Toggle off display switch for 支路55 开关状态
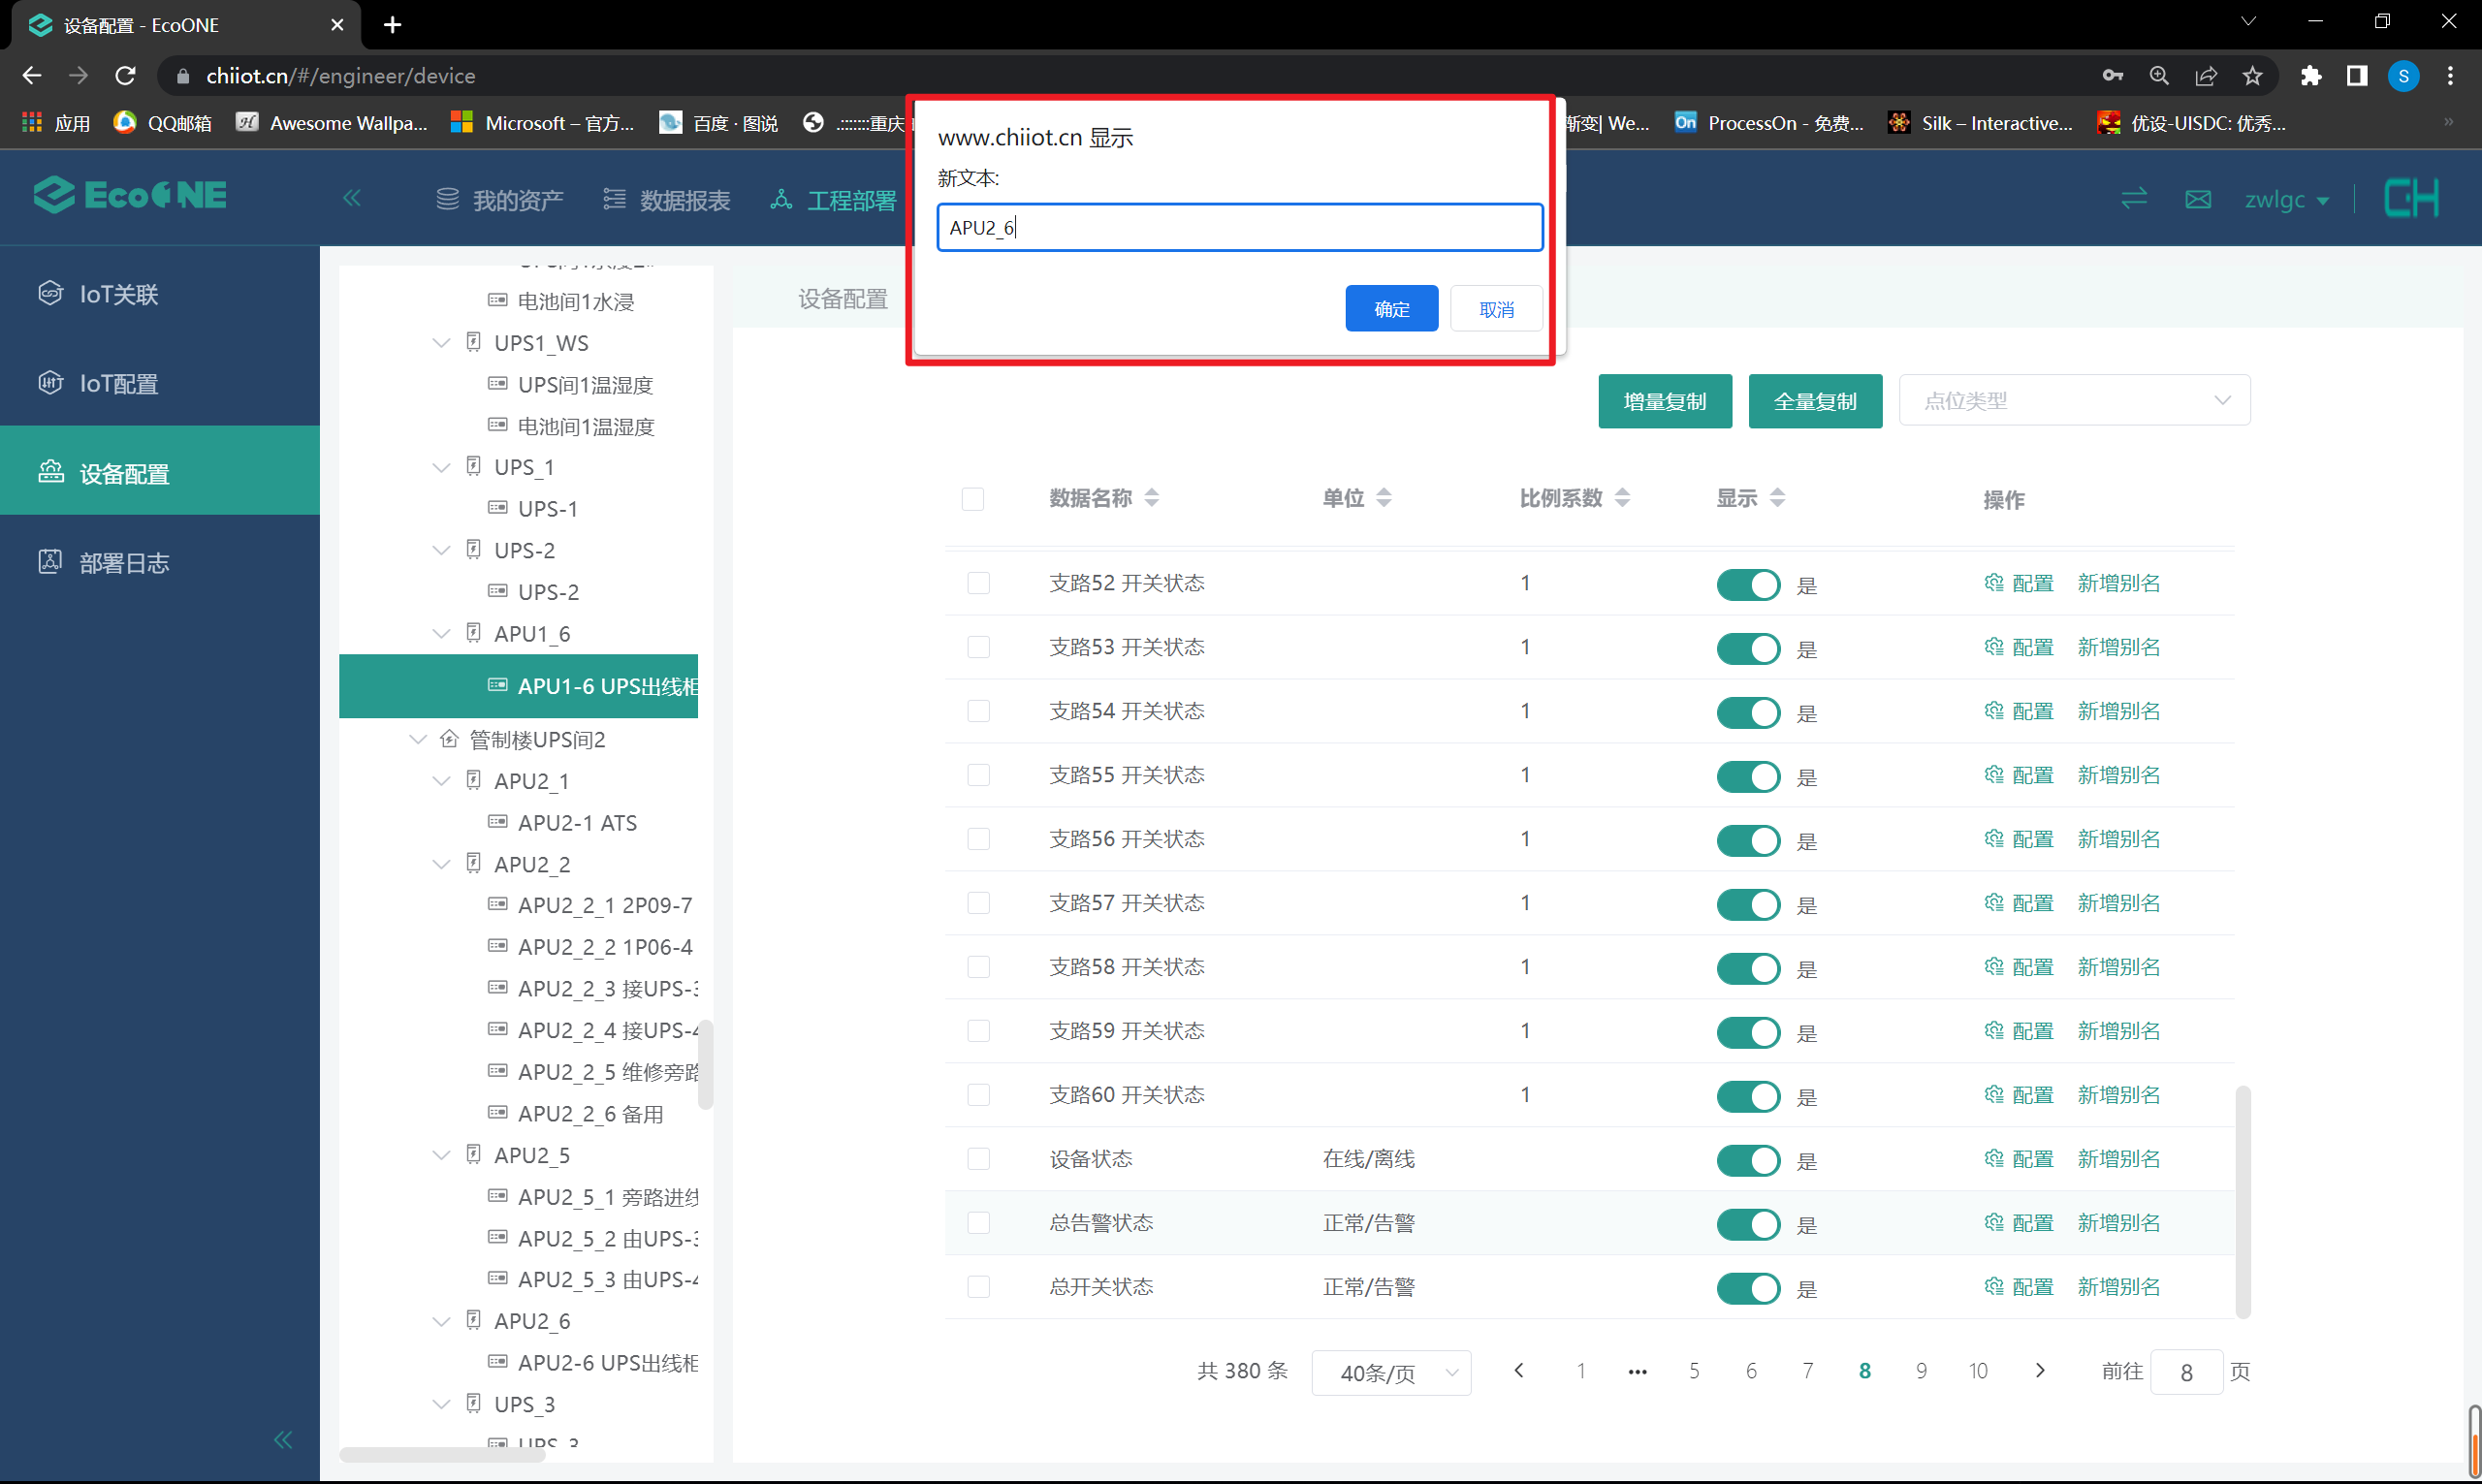This screenshot has width=2482, height=1484. 1747,776
